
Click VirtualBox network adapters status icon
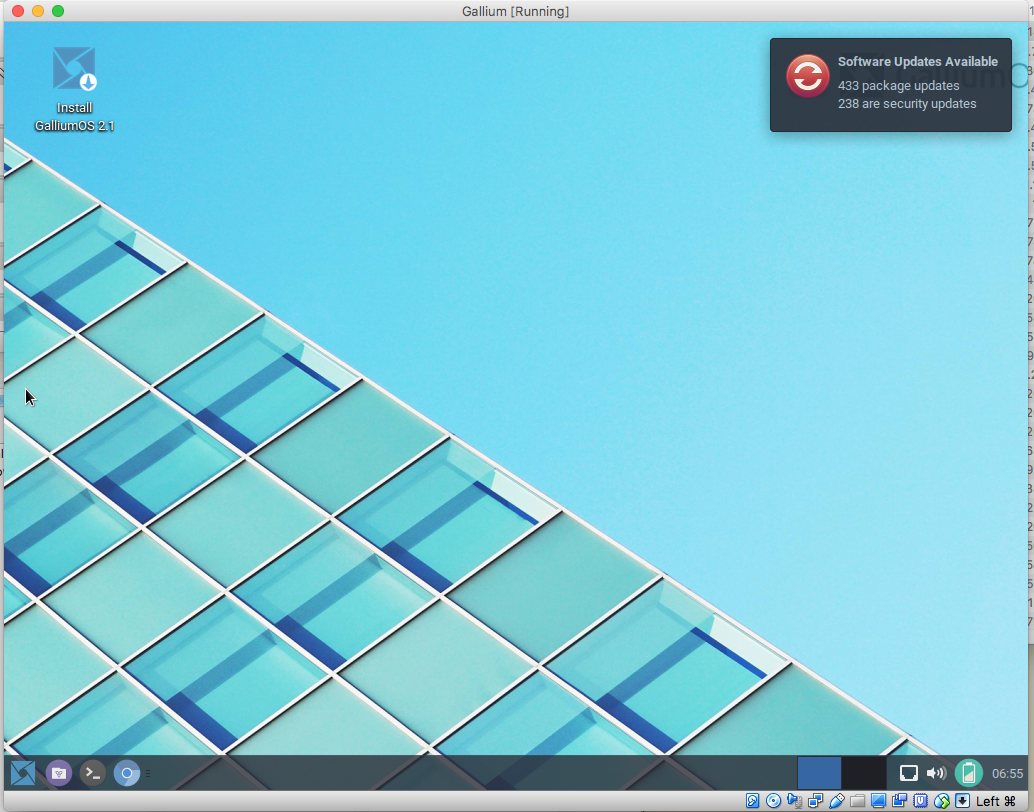coord(816,801)
